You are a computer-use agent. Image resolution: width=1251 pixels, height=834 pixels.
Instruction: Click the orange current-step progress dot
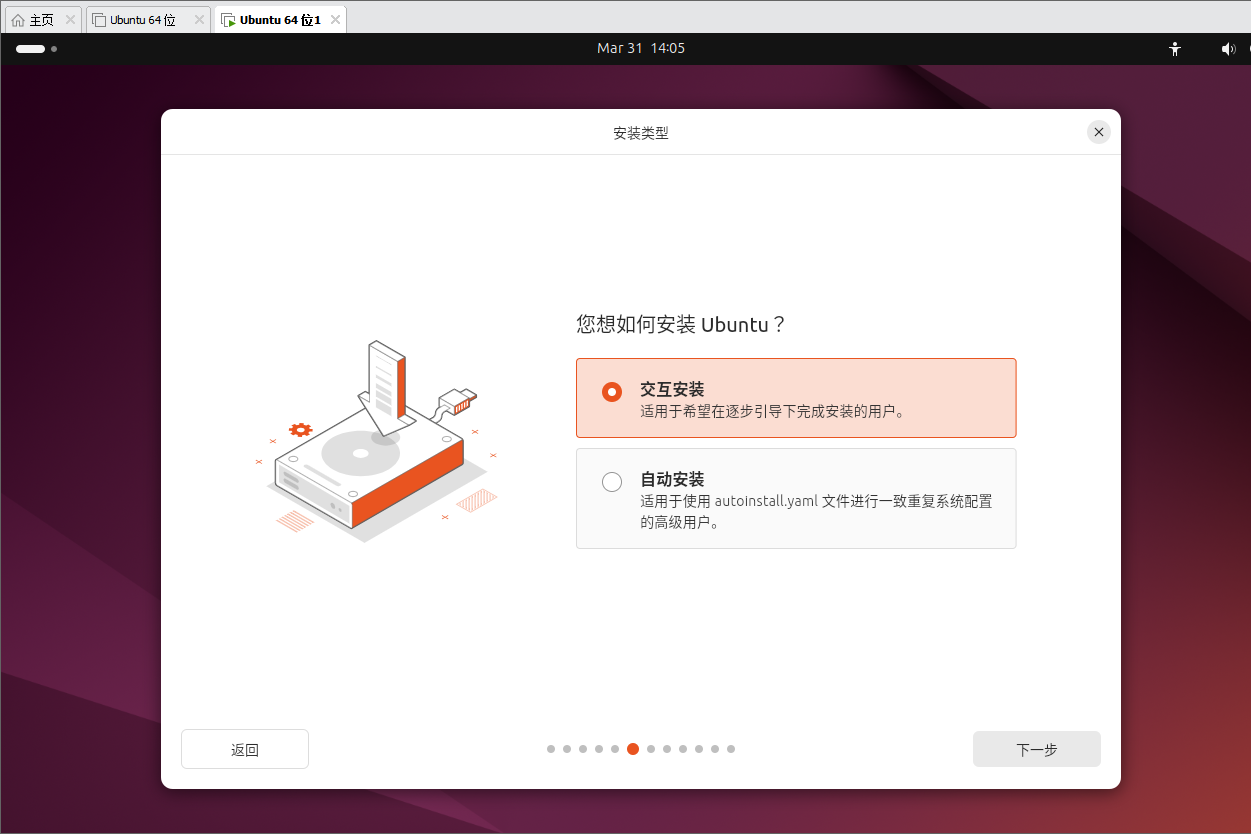tap(633, 749)
